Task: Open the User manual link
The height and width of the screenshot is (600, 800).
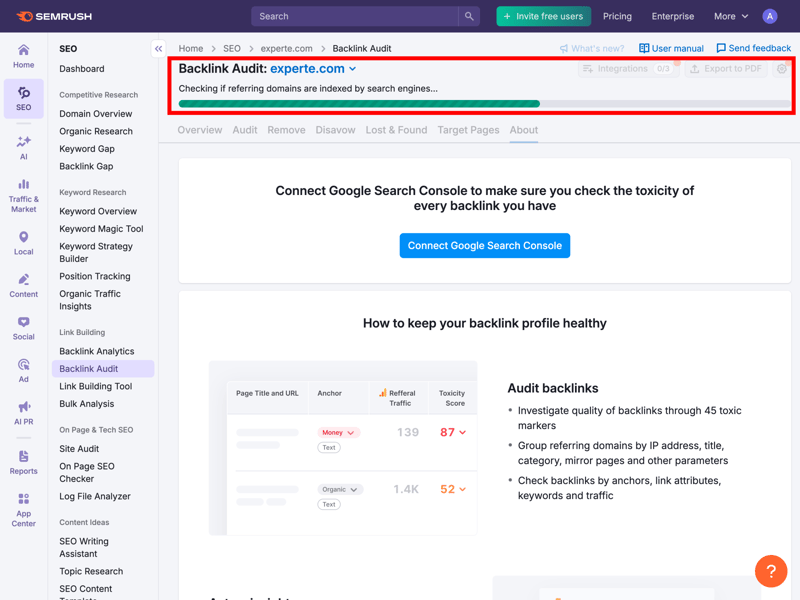Action: [x=671, y=48]
